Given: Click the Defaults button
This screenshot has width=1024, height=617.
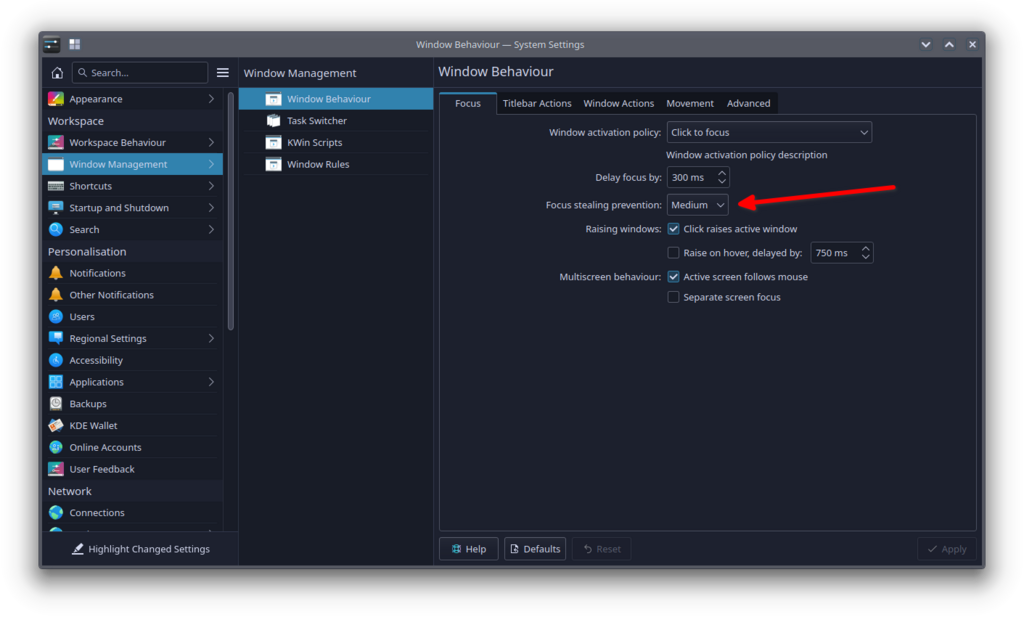Looking at the screenshot, I should pyautogui.click(x=535, y=549).
